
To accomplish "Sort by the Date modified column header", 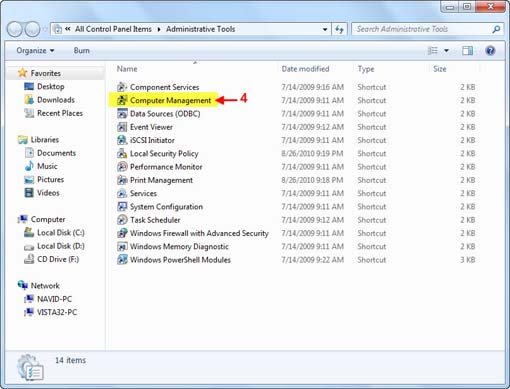I will 305,69.
